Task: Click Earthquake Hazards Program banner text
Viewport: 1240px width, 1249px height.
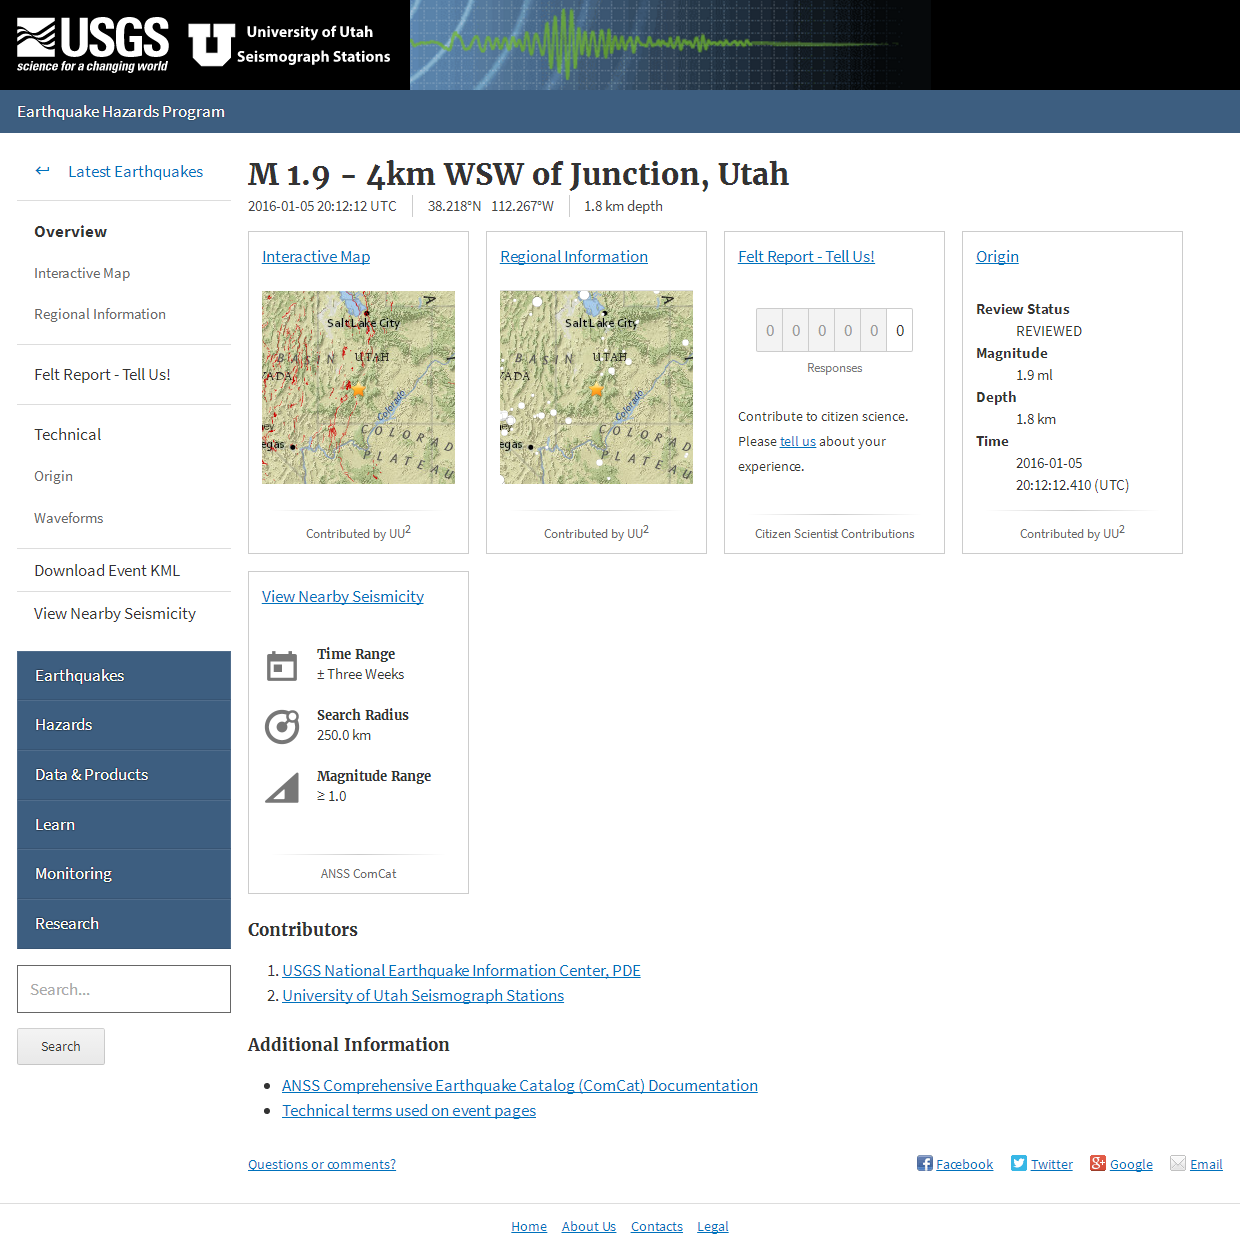Action: pos(121,111)
